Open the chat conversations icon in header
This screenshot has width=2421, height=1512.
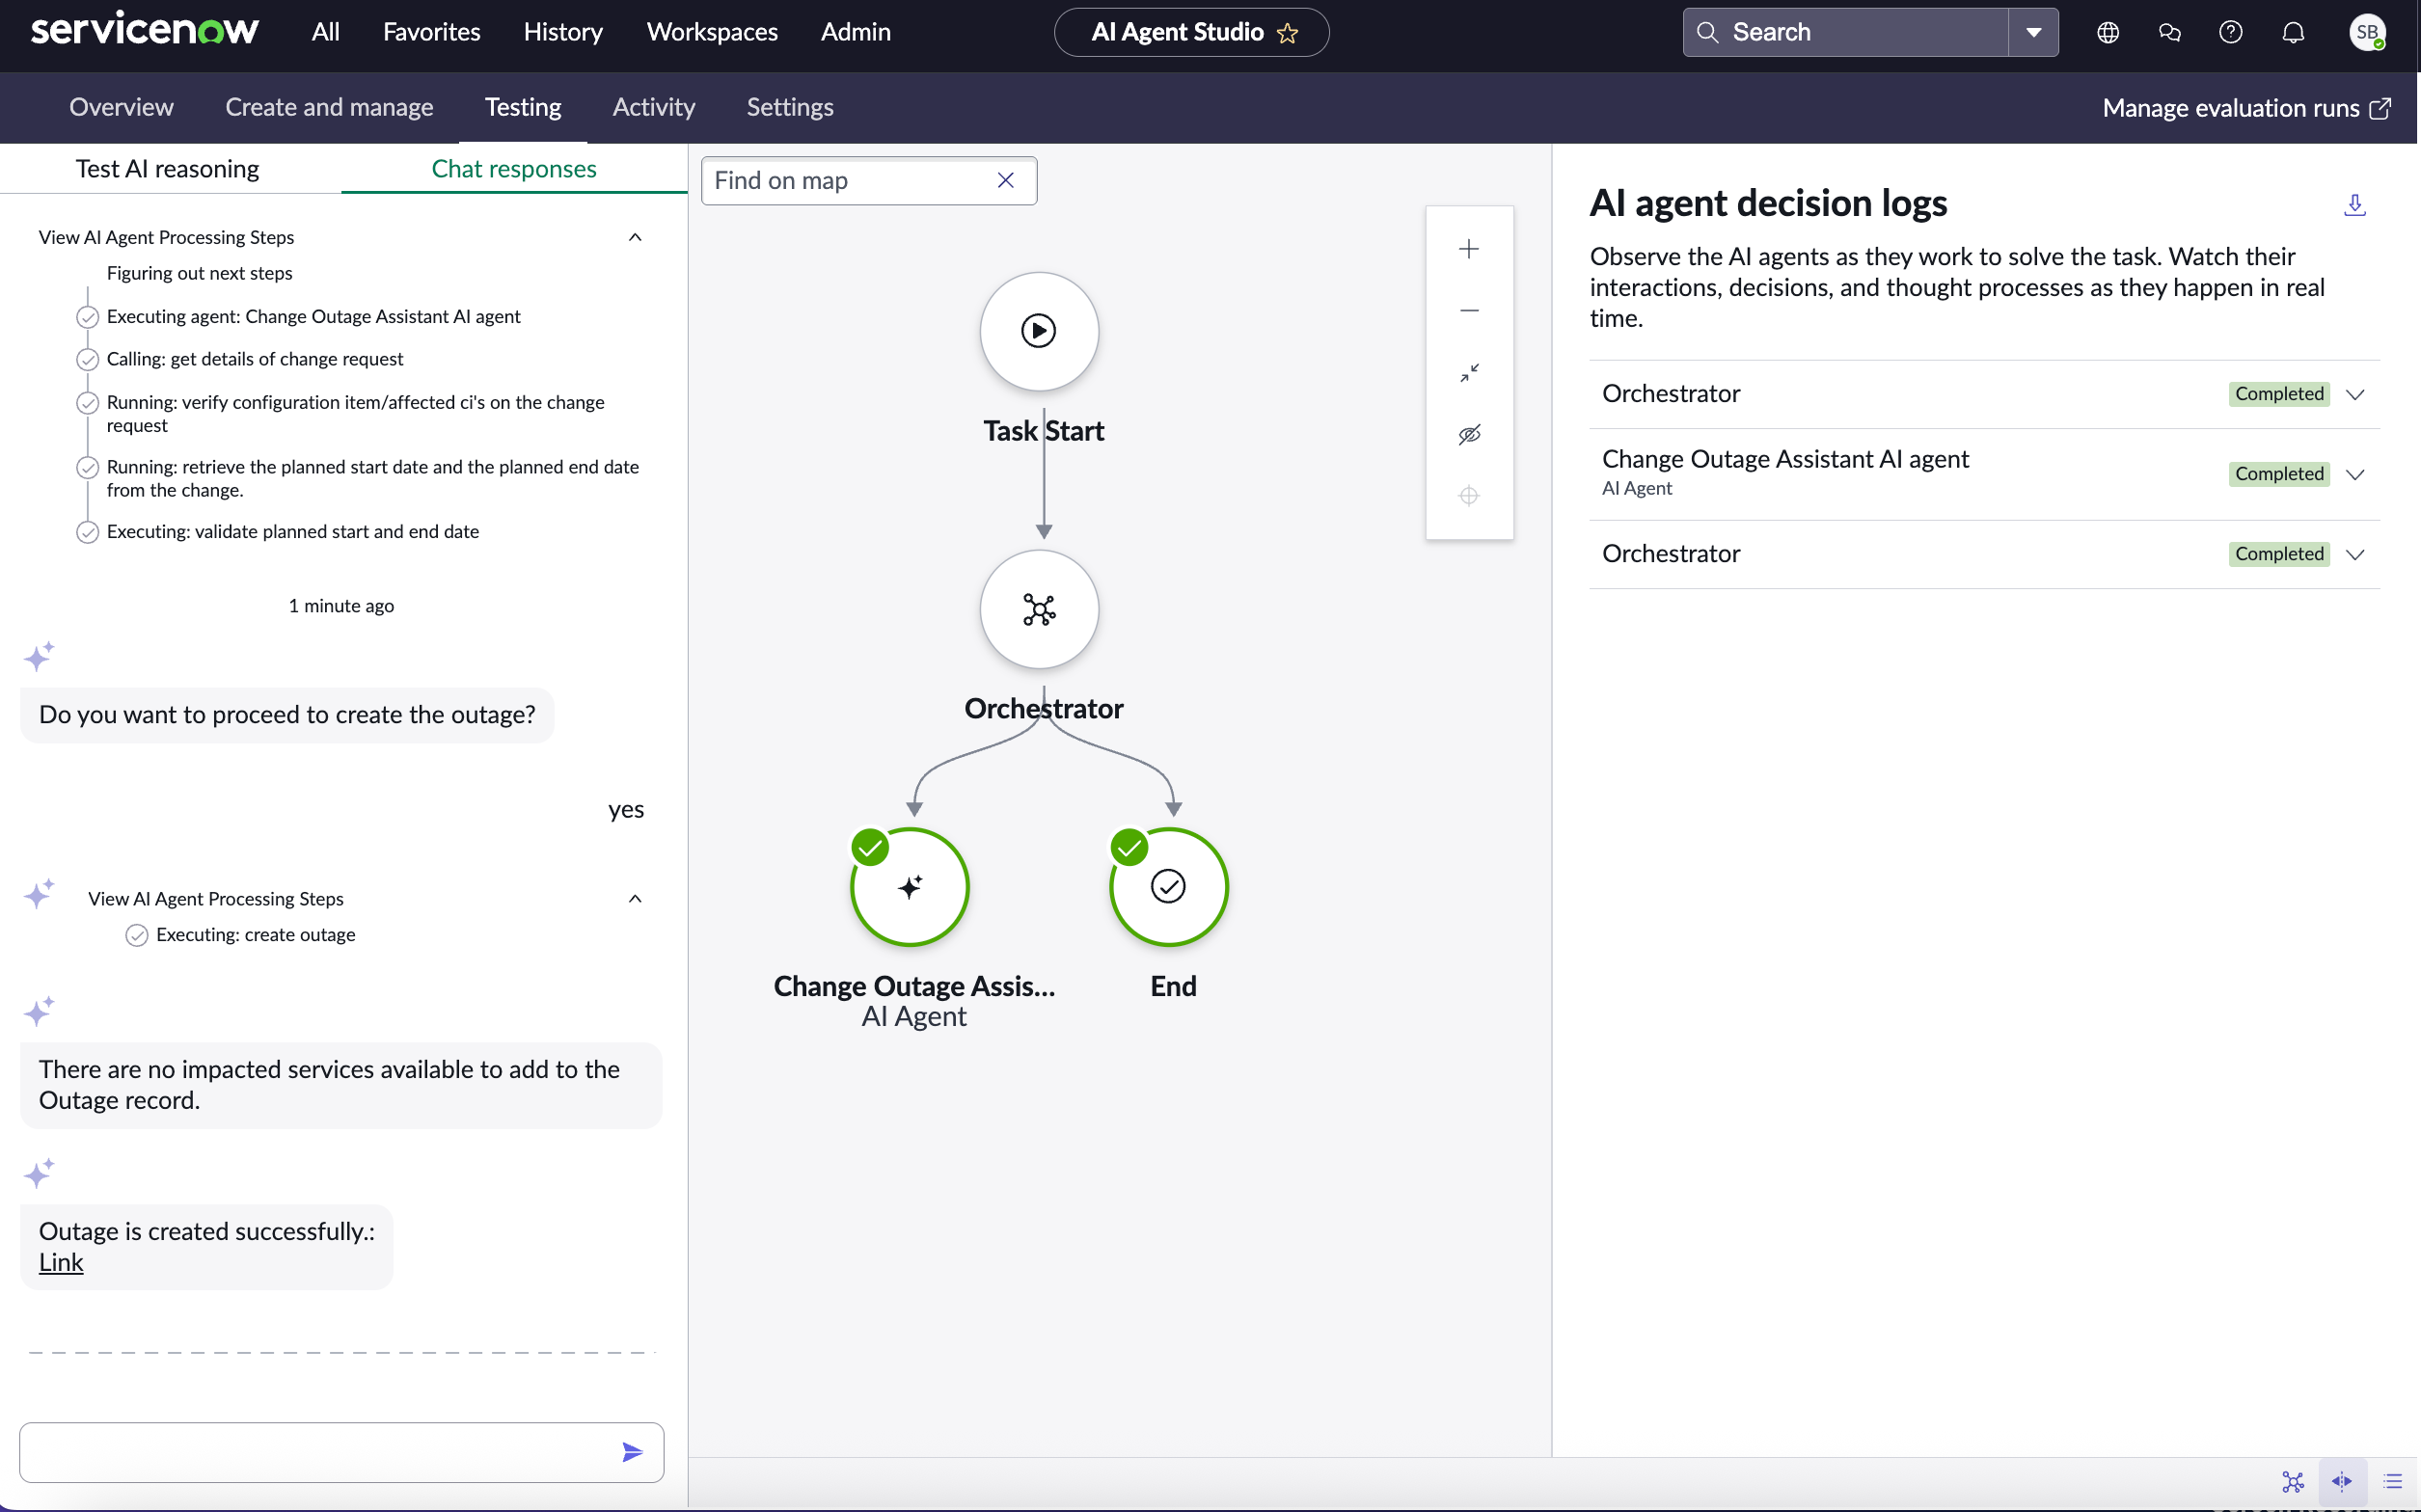click(2169, 32)
